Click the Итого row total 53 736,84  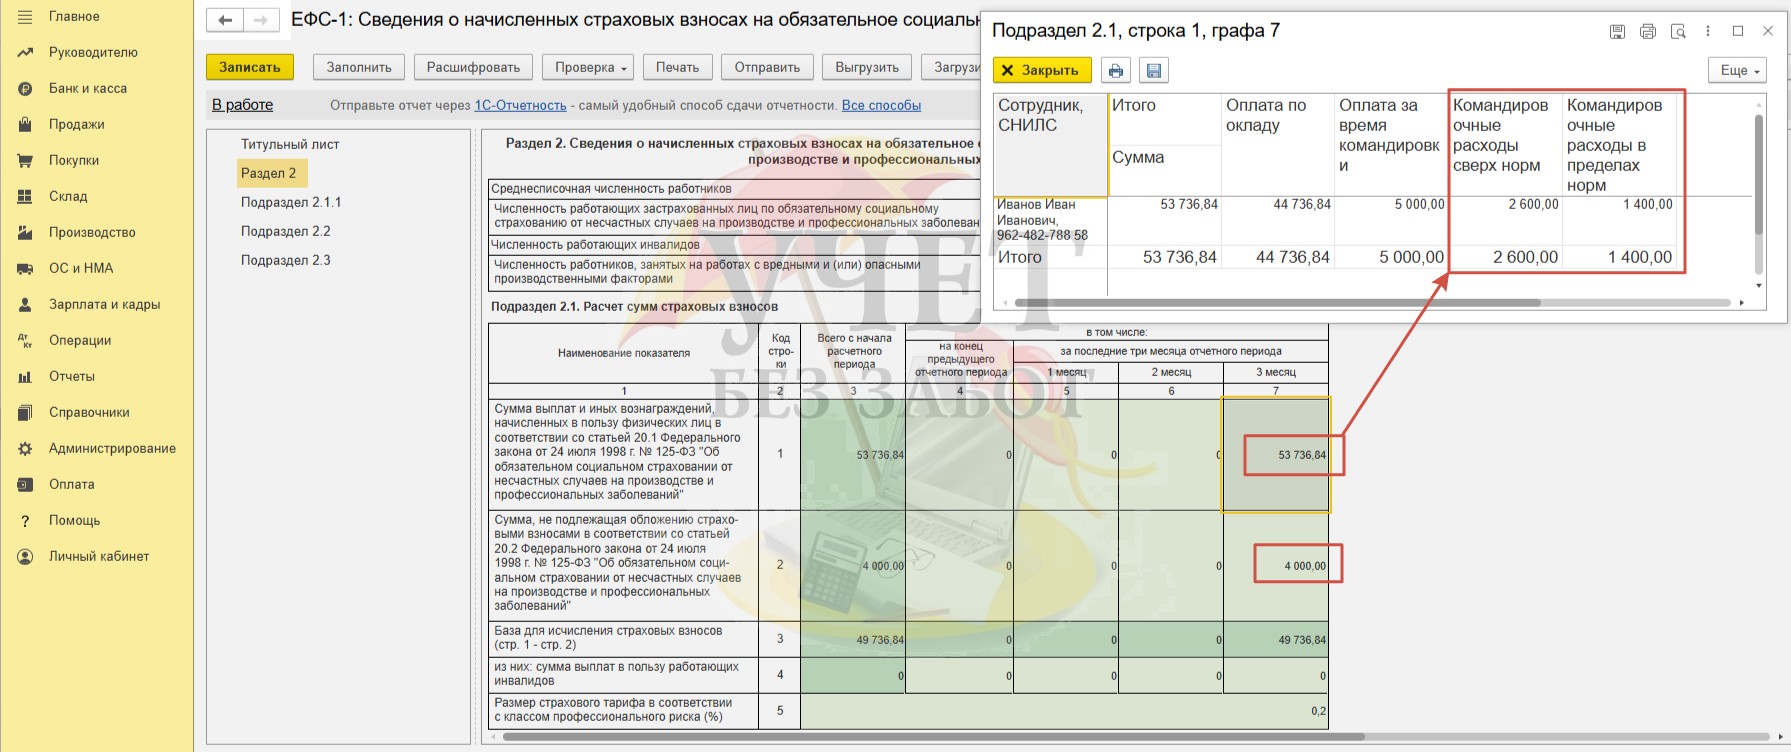tap(1165, 257)
